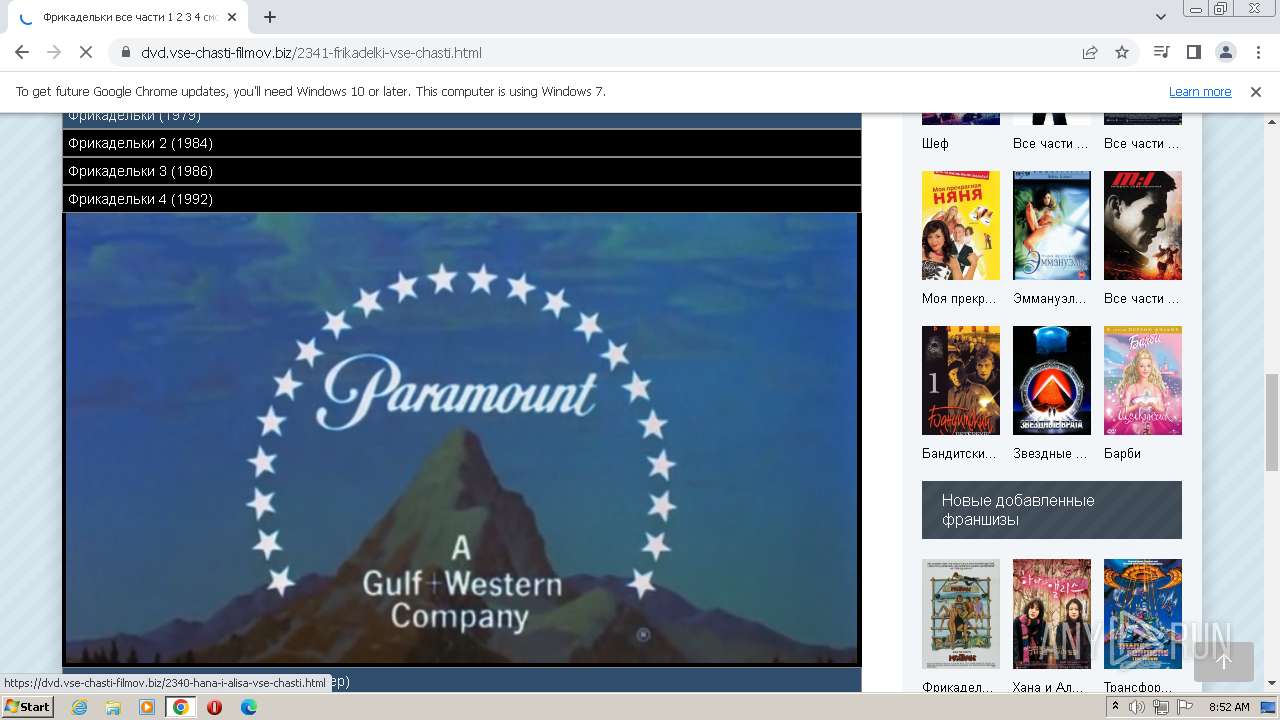The width and height of the screenshot is (1280, 720).
Task: Select Фрикадельки 3 (1986) playlist entry
Action: pos(461,171)
